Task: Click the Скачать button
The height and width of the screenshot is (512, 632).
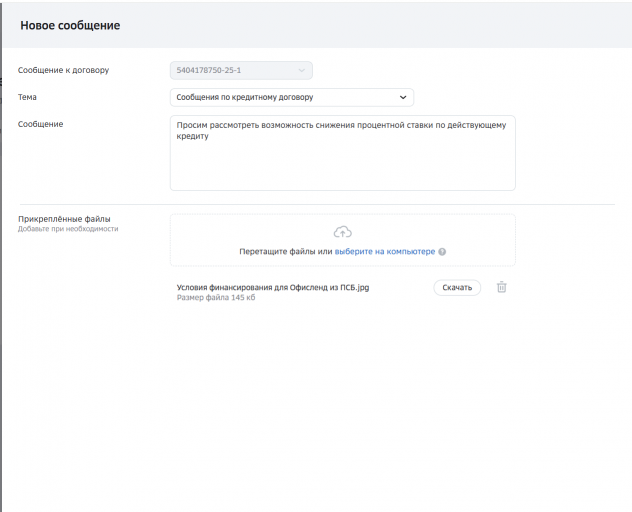Action: coord(457,287)
